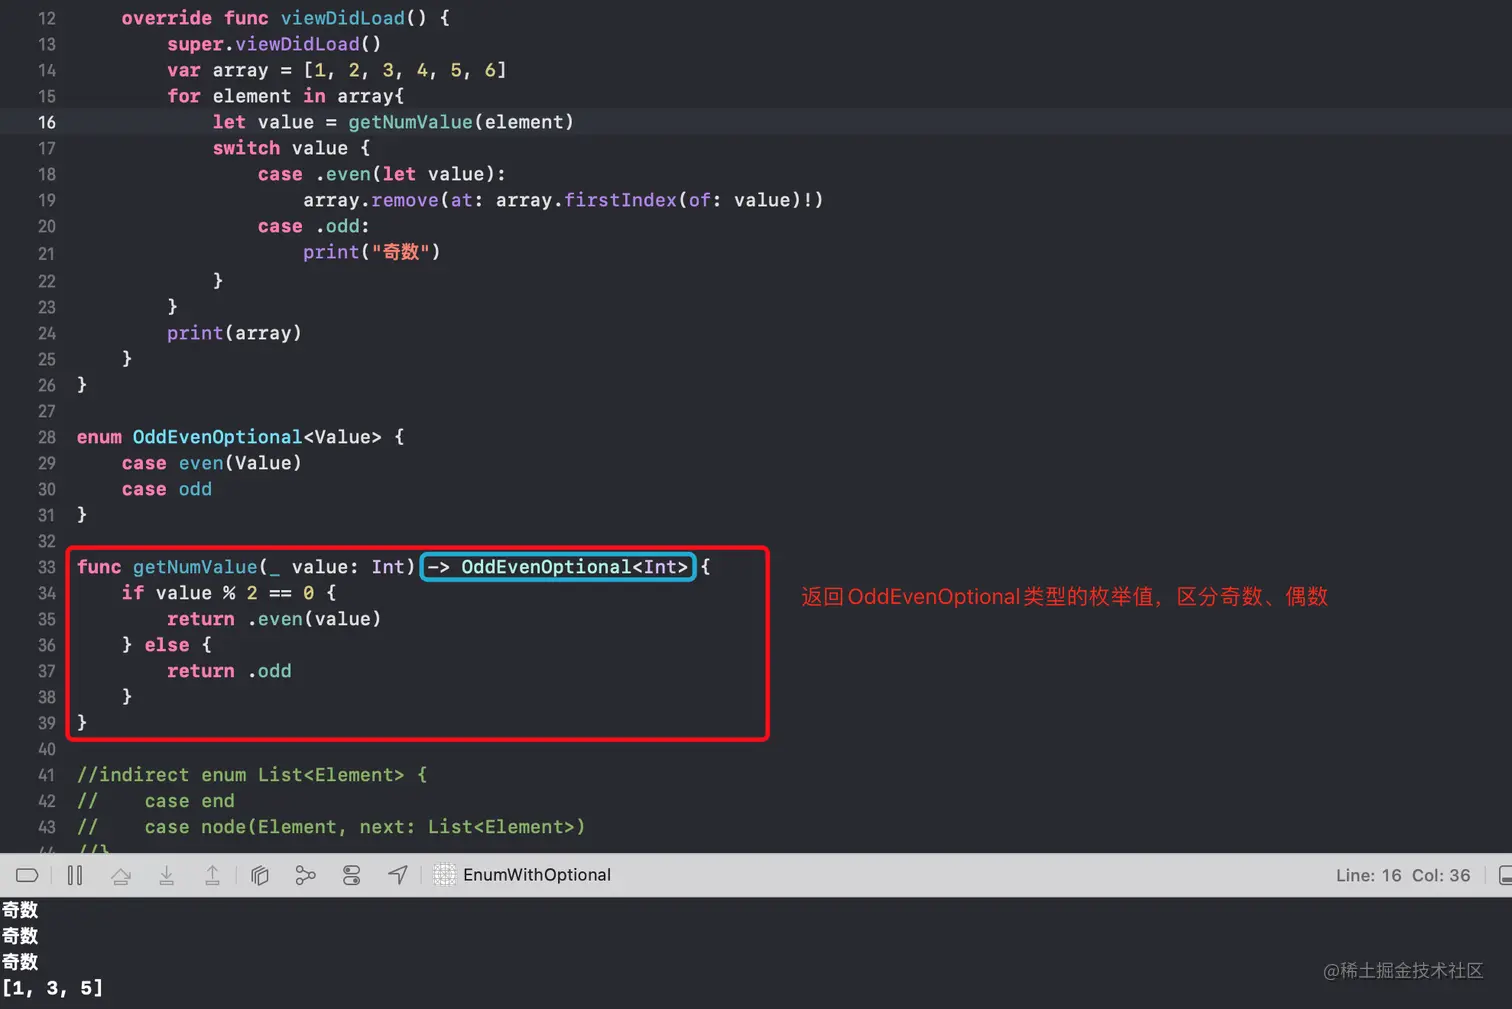Select the EnumWithOptional process label
This screenshot has width=1512, height=1009.
pos(537,875)
